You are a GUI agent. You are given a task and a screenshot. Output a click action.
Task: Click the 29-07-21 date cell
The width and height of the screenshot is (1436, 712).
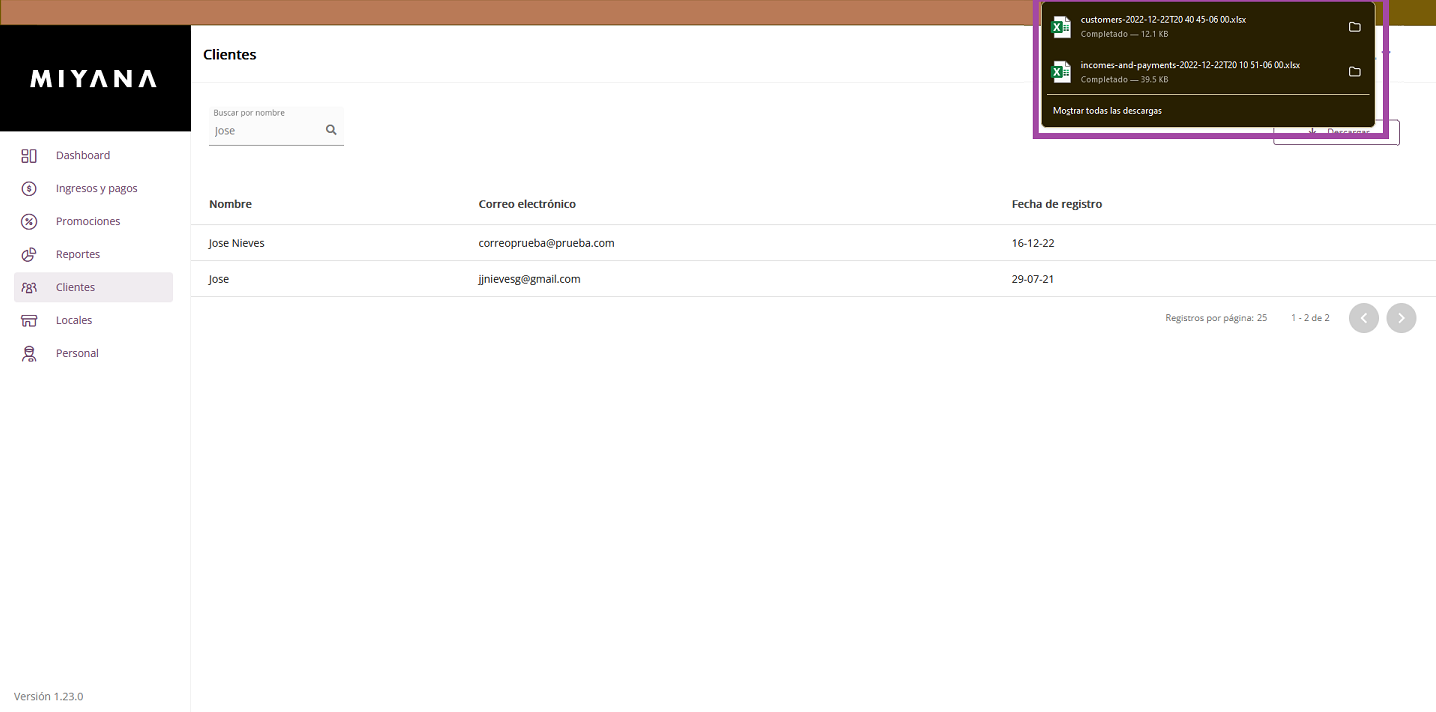(1033, 279)
